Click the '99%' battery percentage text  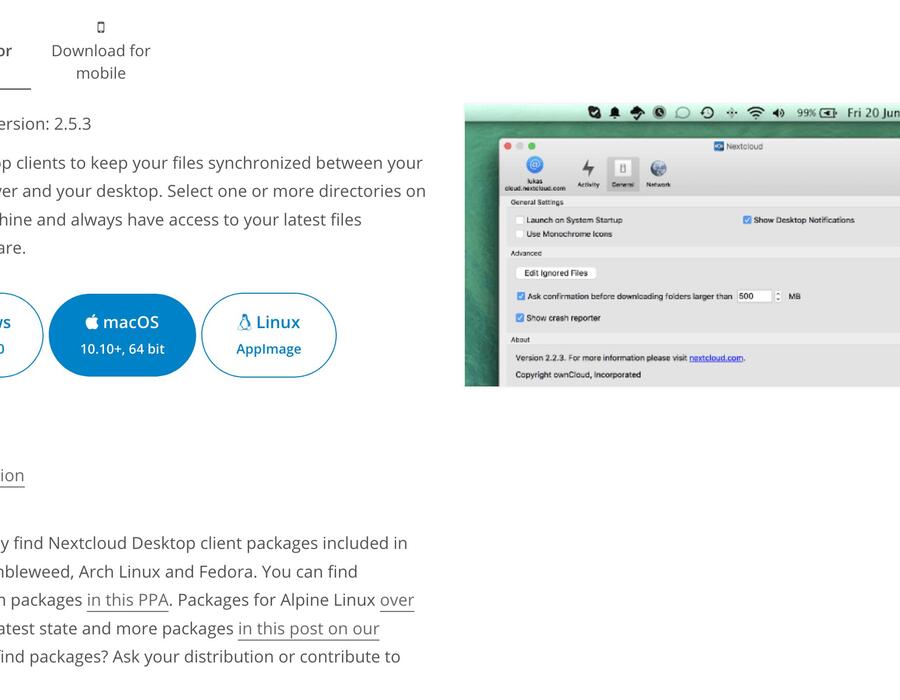[x=806, y=113]
